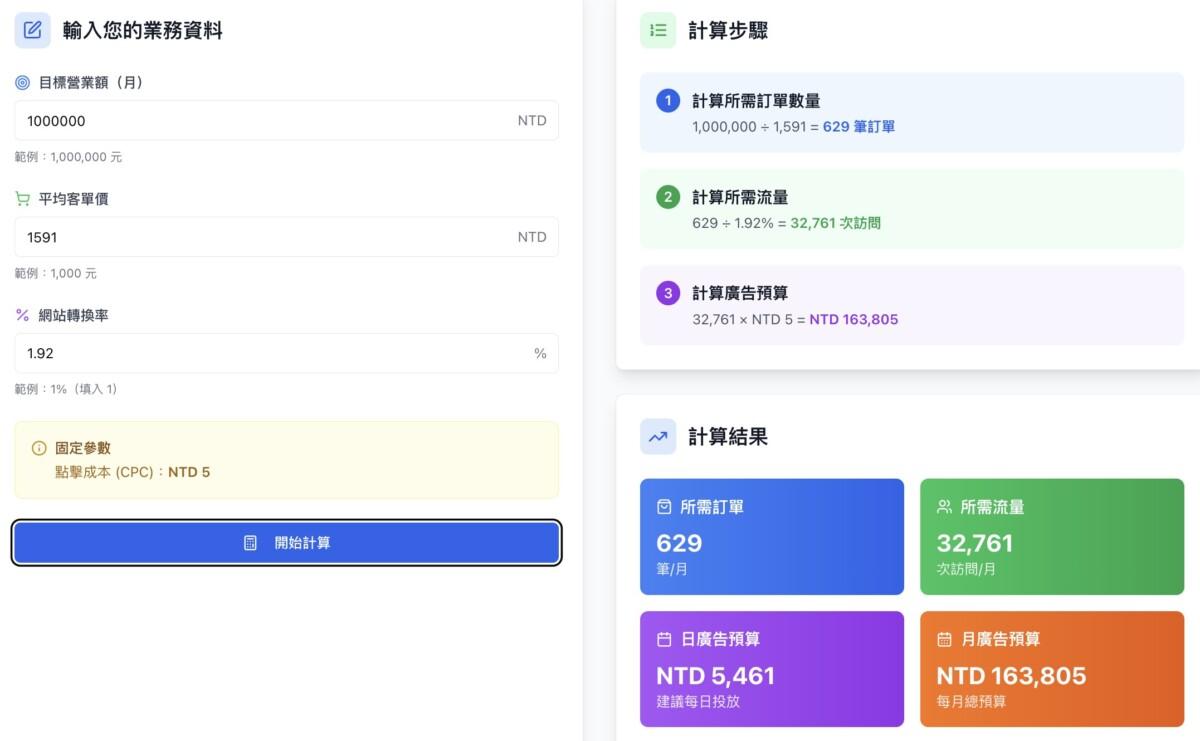Select the 日廣告預算 result card
Image resolution: width=1200 pixels, height=741 pixels.
(772, 669)
